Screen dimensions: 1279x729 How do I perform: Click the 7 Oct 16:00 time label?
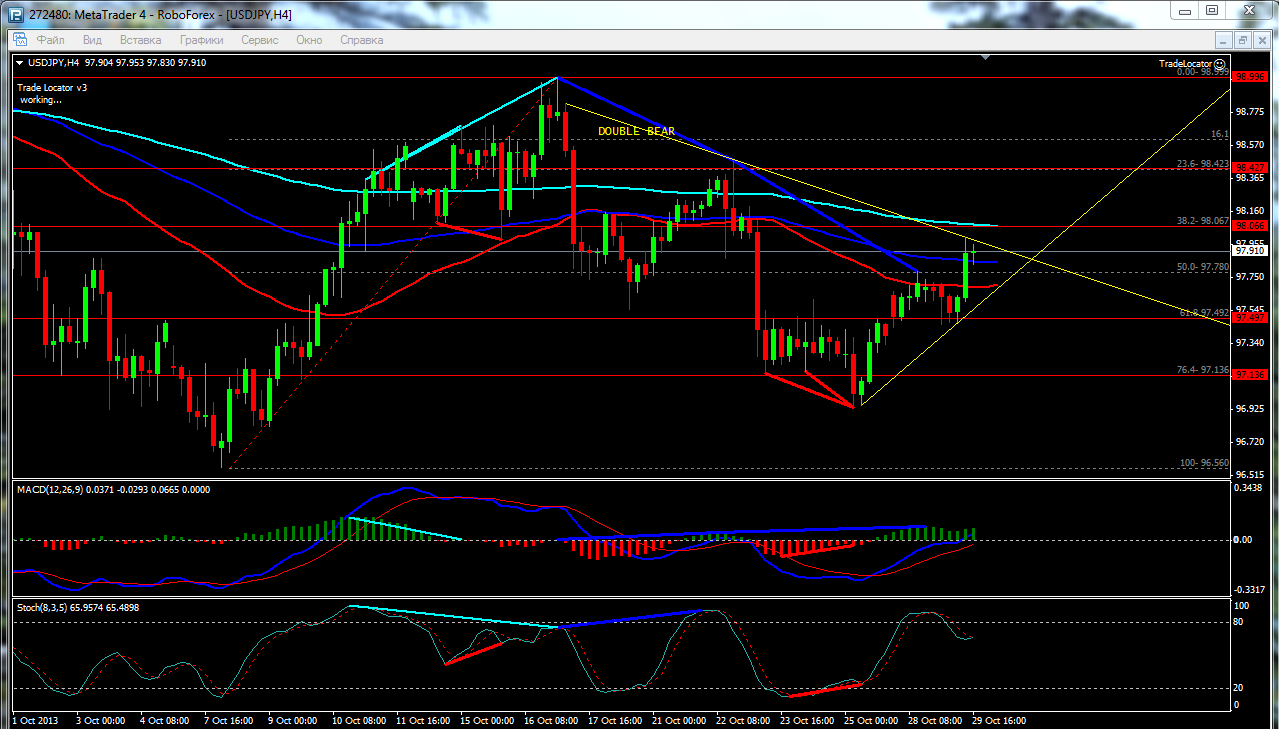[x=231, y=720]
